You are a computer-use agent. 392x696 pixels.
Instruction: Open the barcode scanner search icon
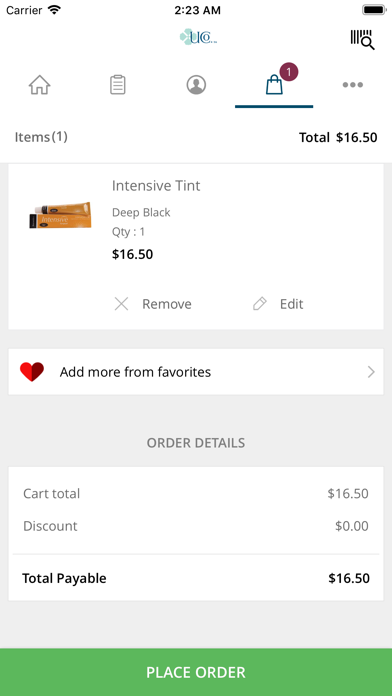[363, 40]
